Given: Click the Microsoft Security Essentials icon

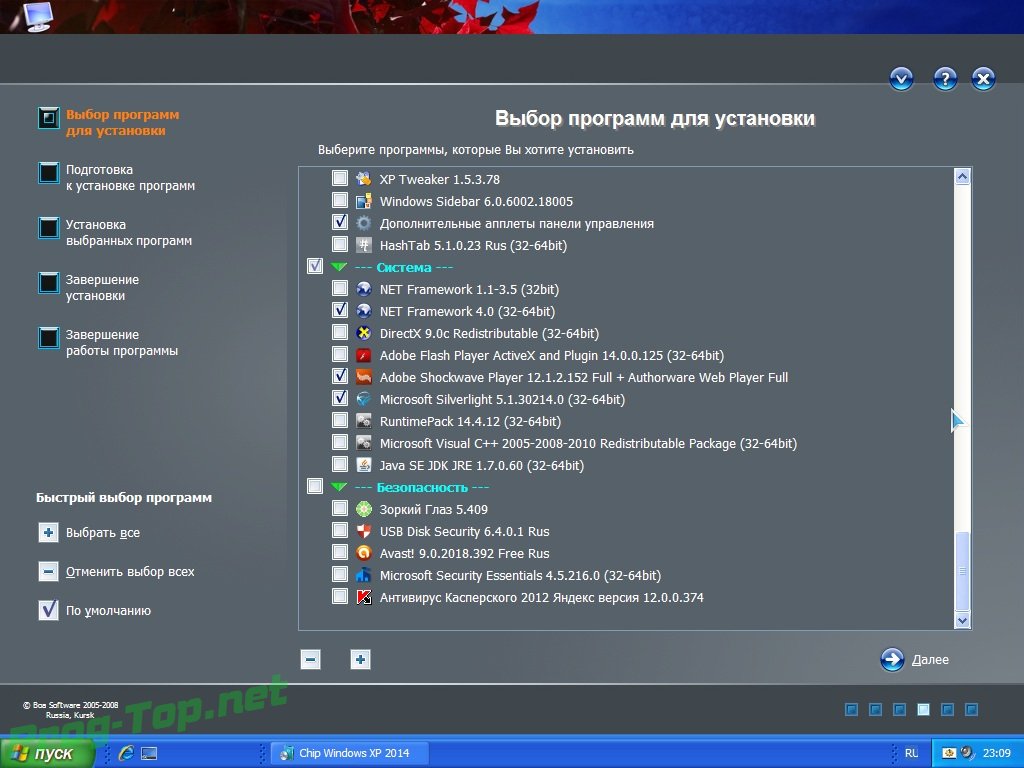Looking at the screenshot, I should click(x=364, y=575).
